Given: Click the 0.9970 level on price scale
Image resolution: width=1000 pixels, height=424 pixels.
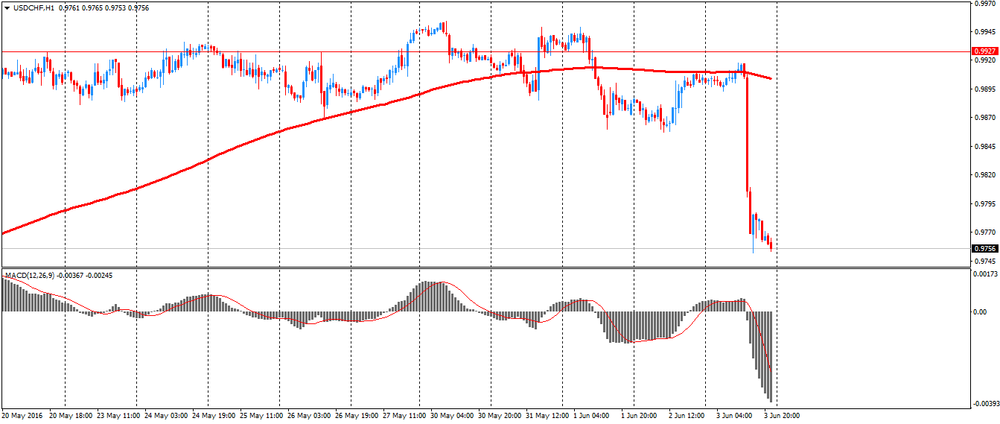Looking at the screenshot, I should pos(984,4).
